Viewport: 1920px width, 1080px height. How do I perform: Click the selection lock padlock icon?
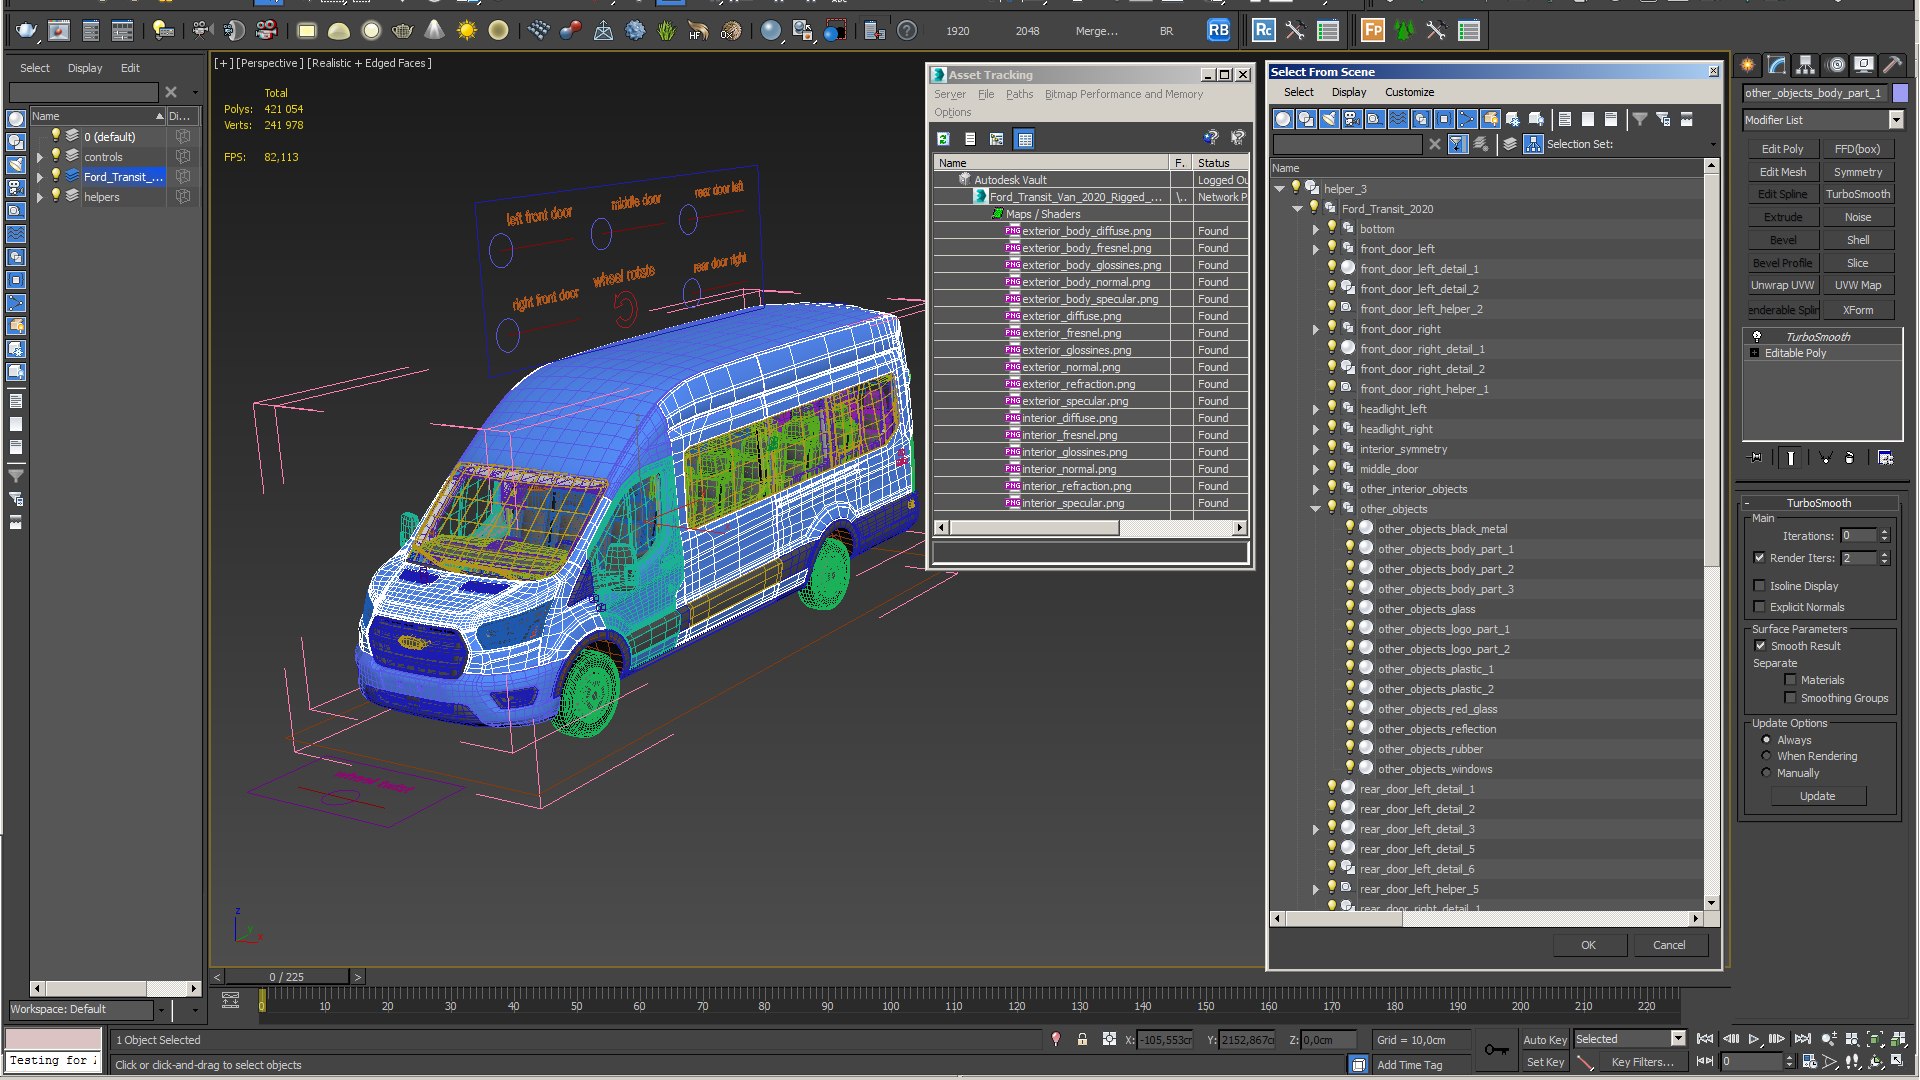pyautogui.click(x=1082, y=1040)
